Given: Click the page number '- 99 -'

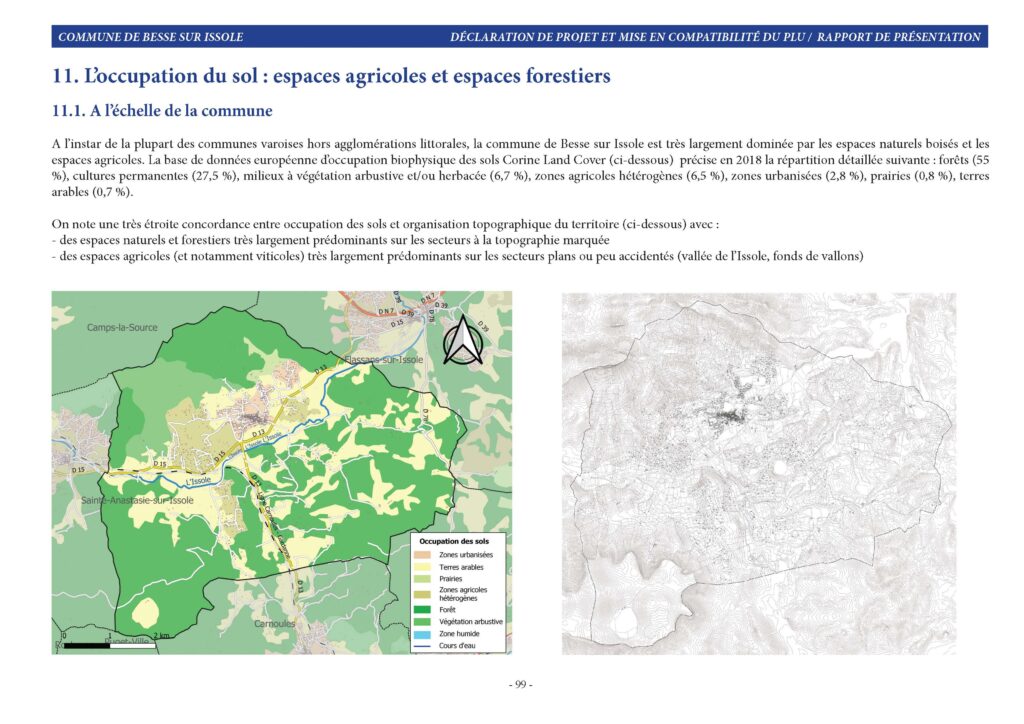Looking at the screenshot, I should [520, 684].
